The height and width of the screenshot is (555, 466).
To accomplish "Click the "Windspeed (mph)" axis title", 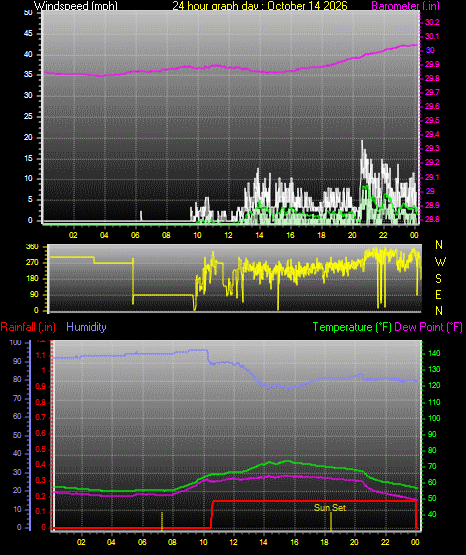I will (x=76, y=5).
